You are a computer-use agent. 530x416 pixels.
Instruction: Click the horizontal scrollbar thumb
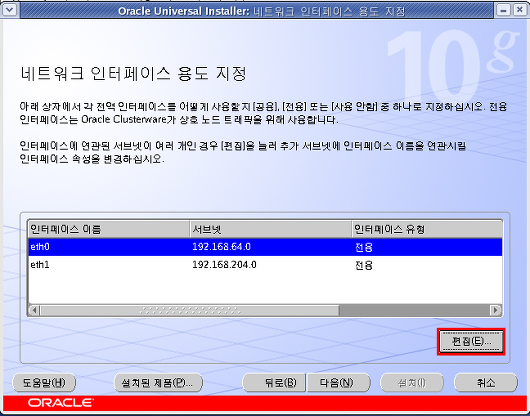(x=189, y=310)
